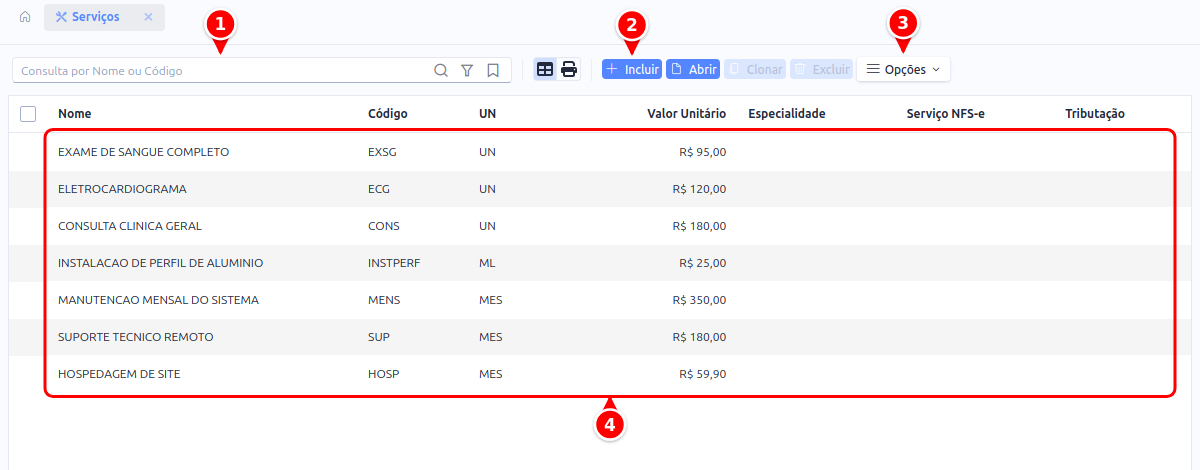
Task: Click the Excluir button
Action: (821, 69)
